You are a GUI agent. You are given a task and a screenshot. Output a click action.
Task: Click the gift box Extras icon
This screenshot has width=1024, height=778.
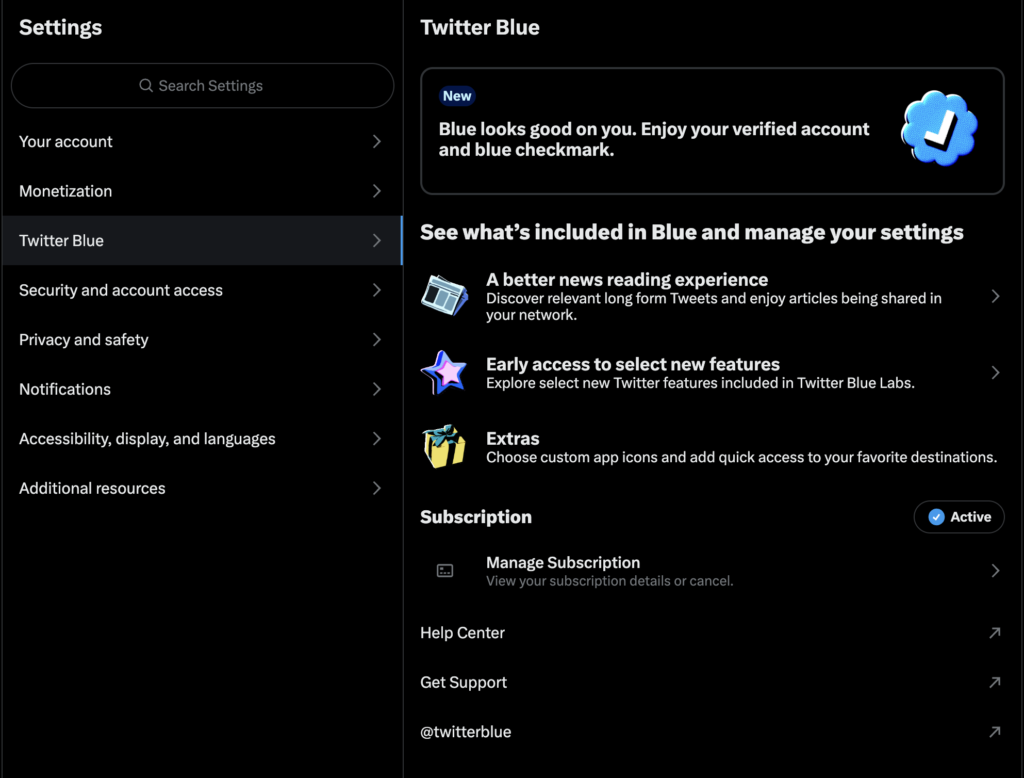(443, 447)
